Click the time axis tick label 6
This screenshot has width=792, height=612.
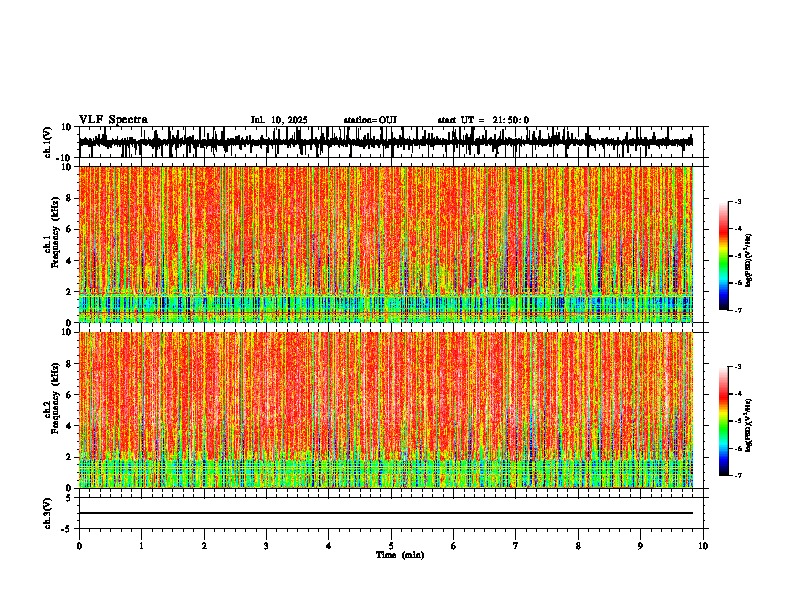click(453, 546)
